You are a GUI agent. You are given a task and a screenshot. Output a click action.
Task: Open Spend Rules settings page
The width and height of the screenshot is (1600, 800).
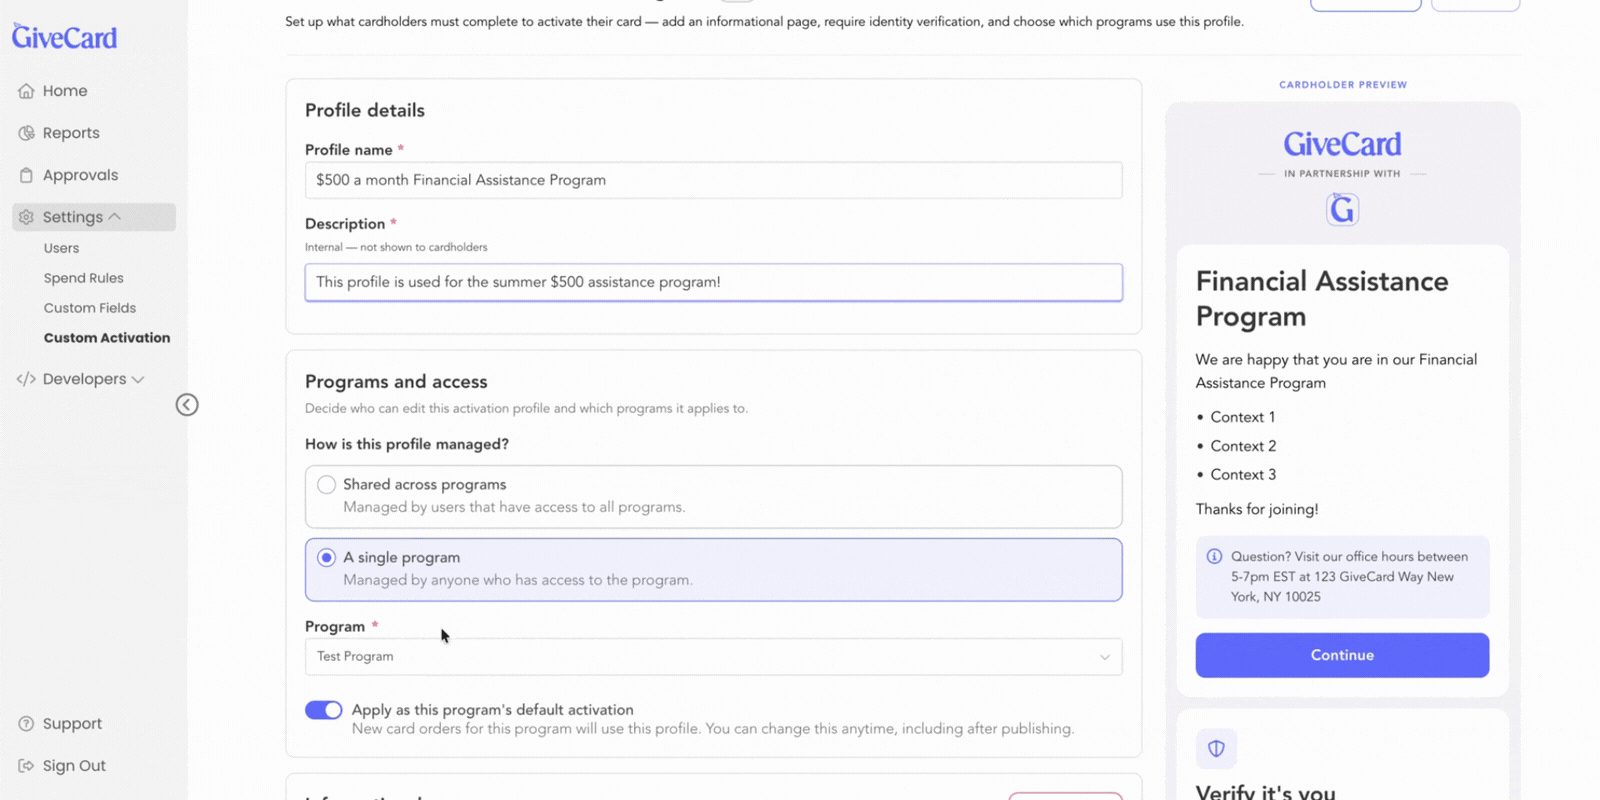point(84,278)
